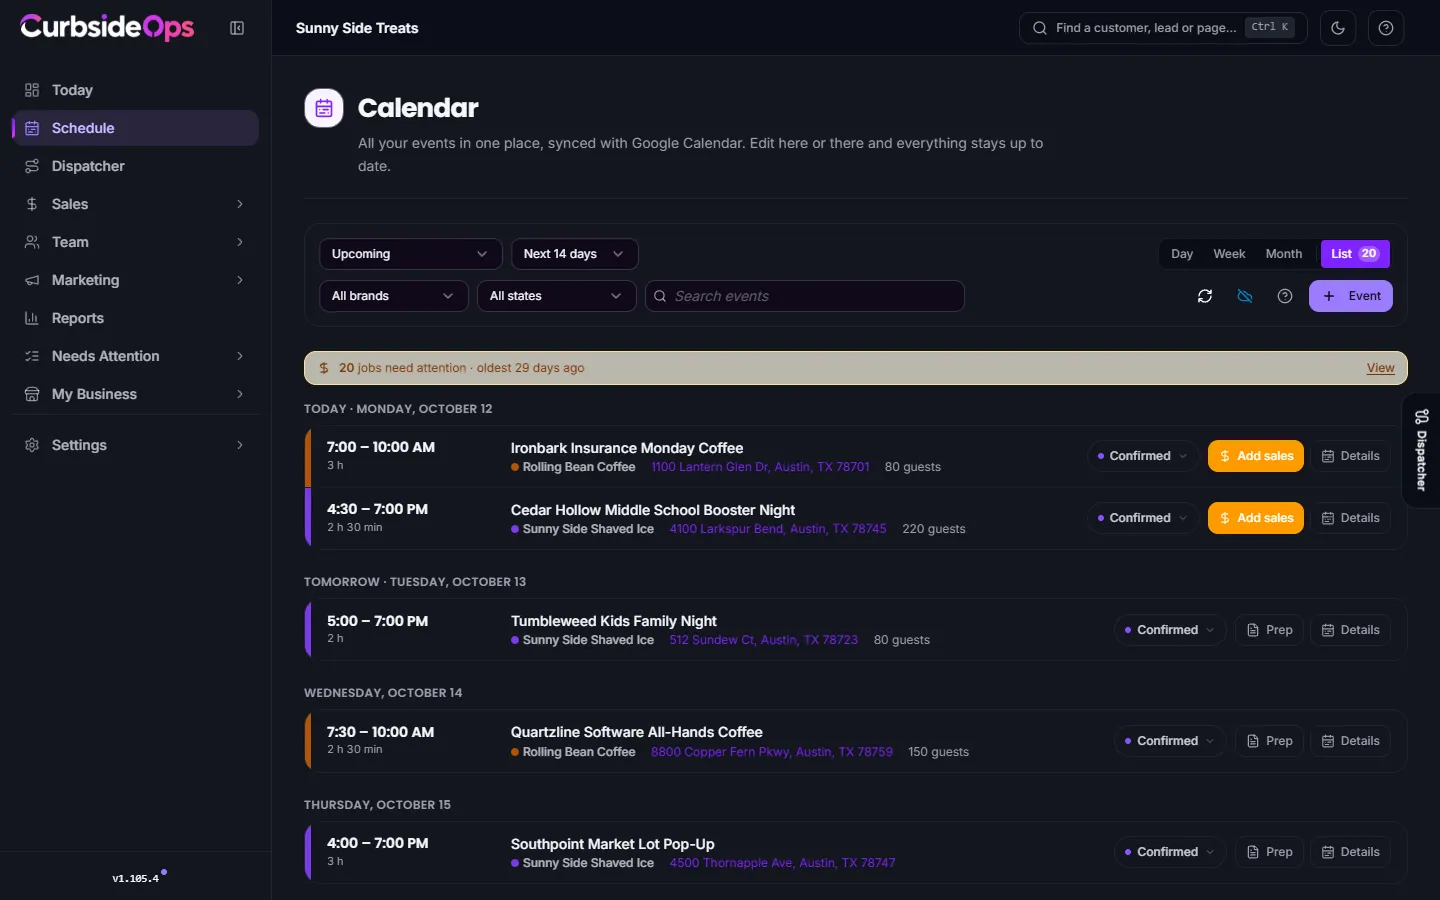Expand the Sales menu chevron
This screenshot has width=1440, height=900.
coord(240,204)
